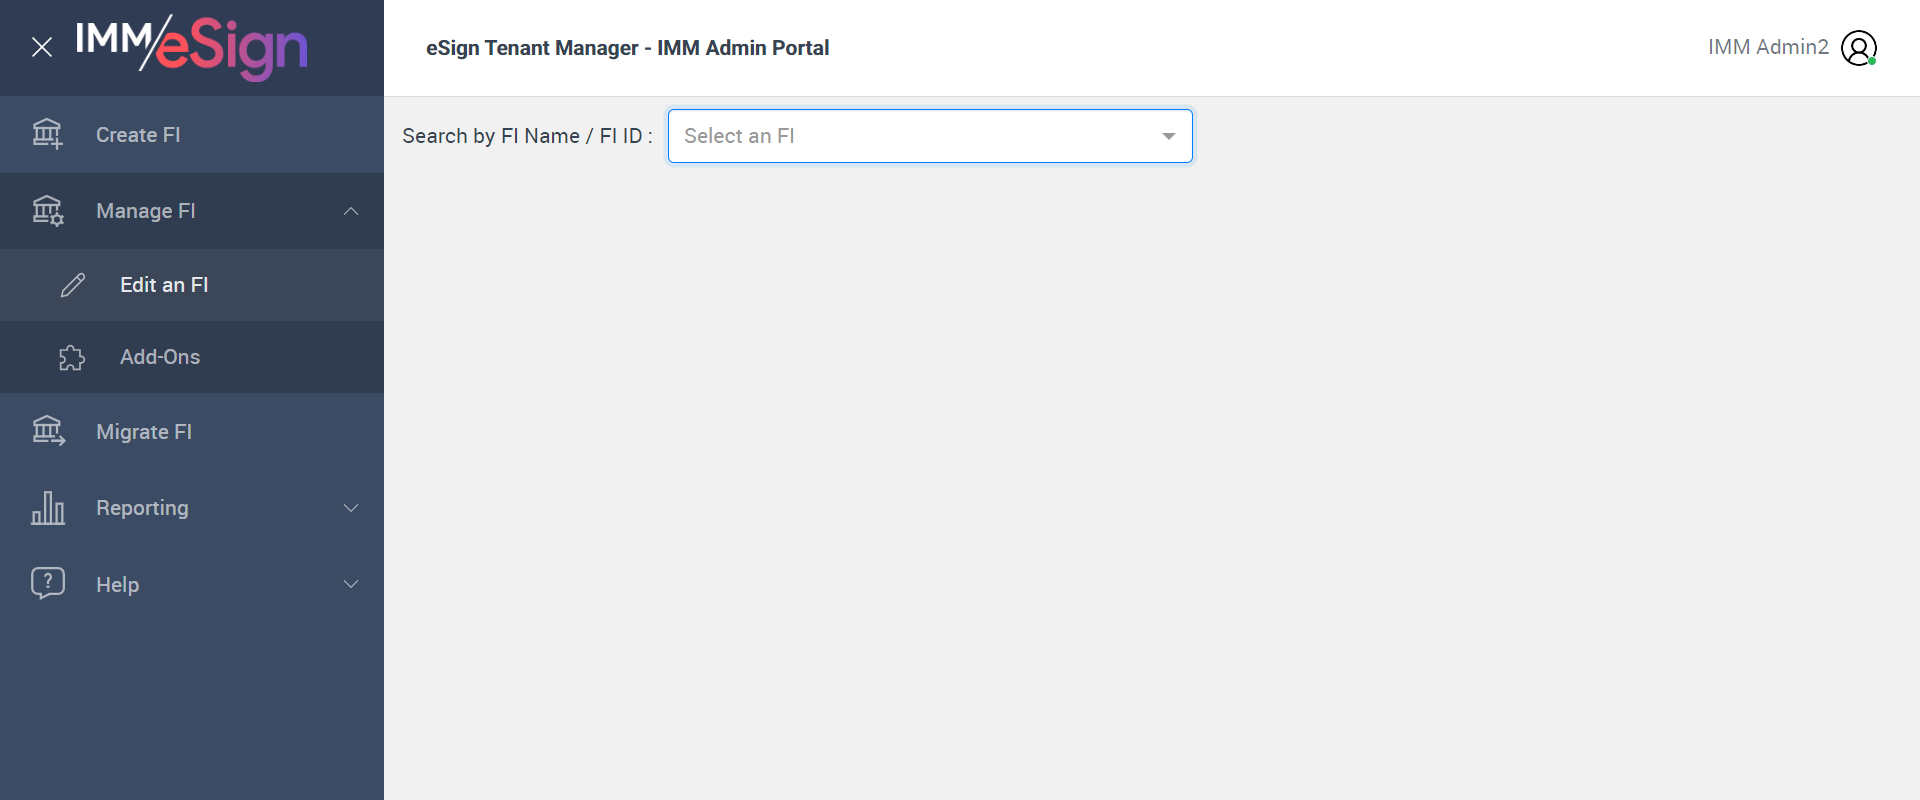This screenshot has height=800, width=1920.
Task: Select the Help menu label
Action: pyautogui.click(x=117, y=585)
